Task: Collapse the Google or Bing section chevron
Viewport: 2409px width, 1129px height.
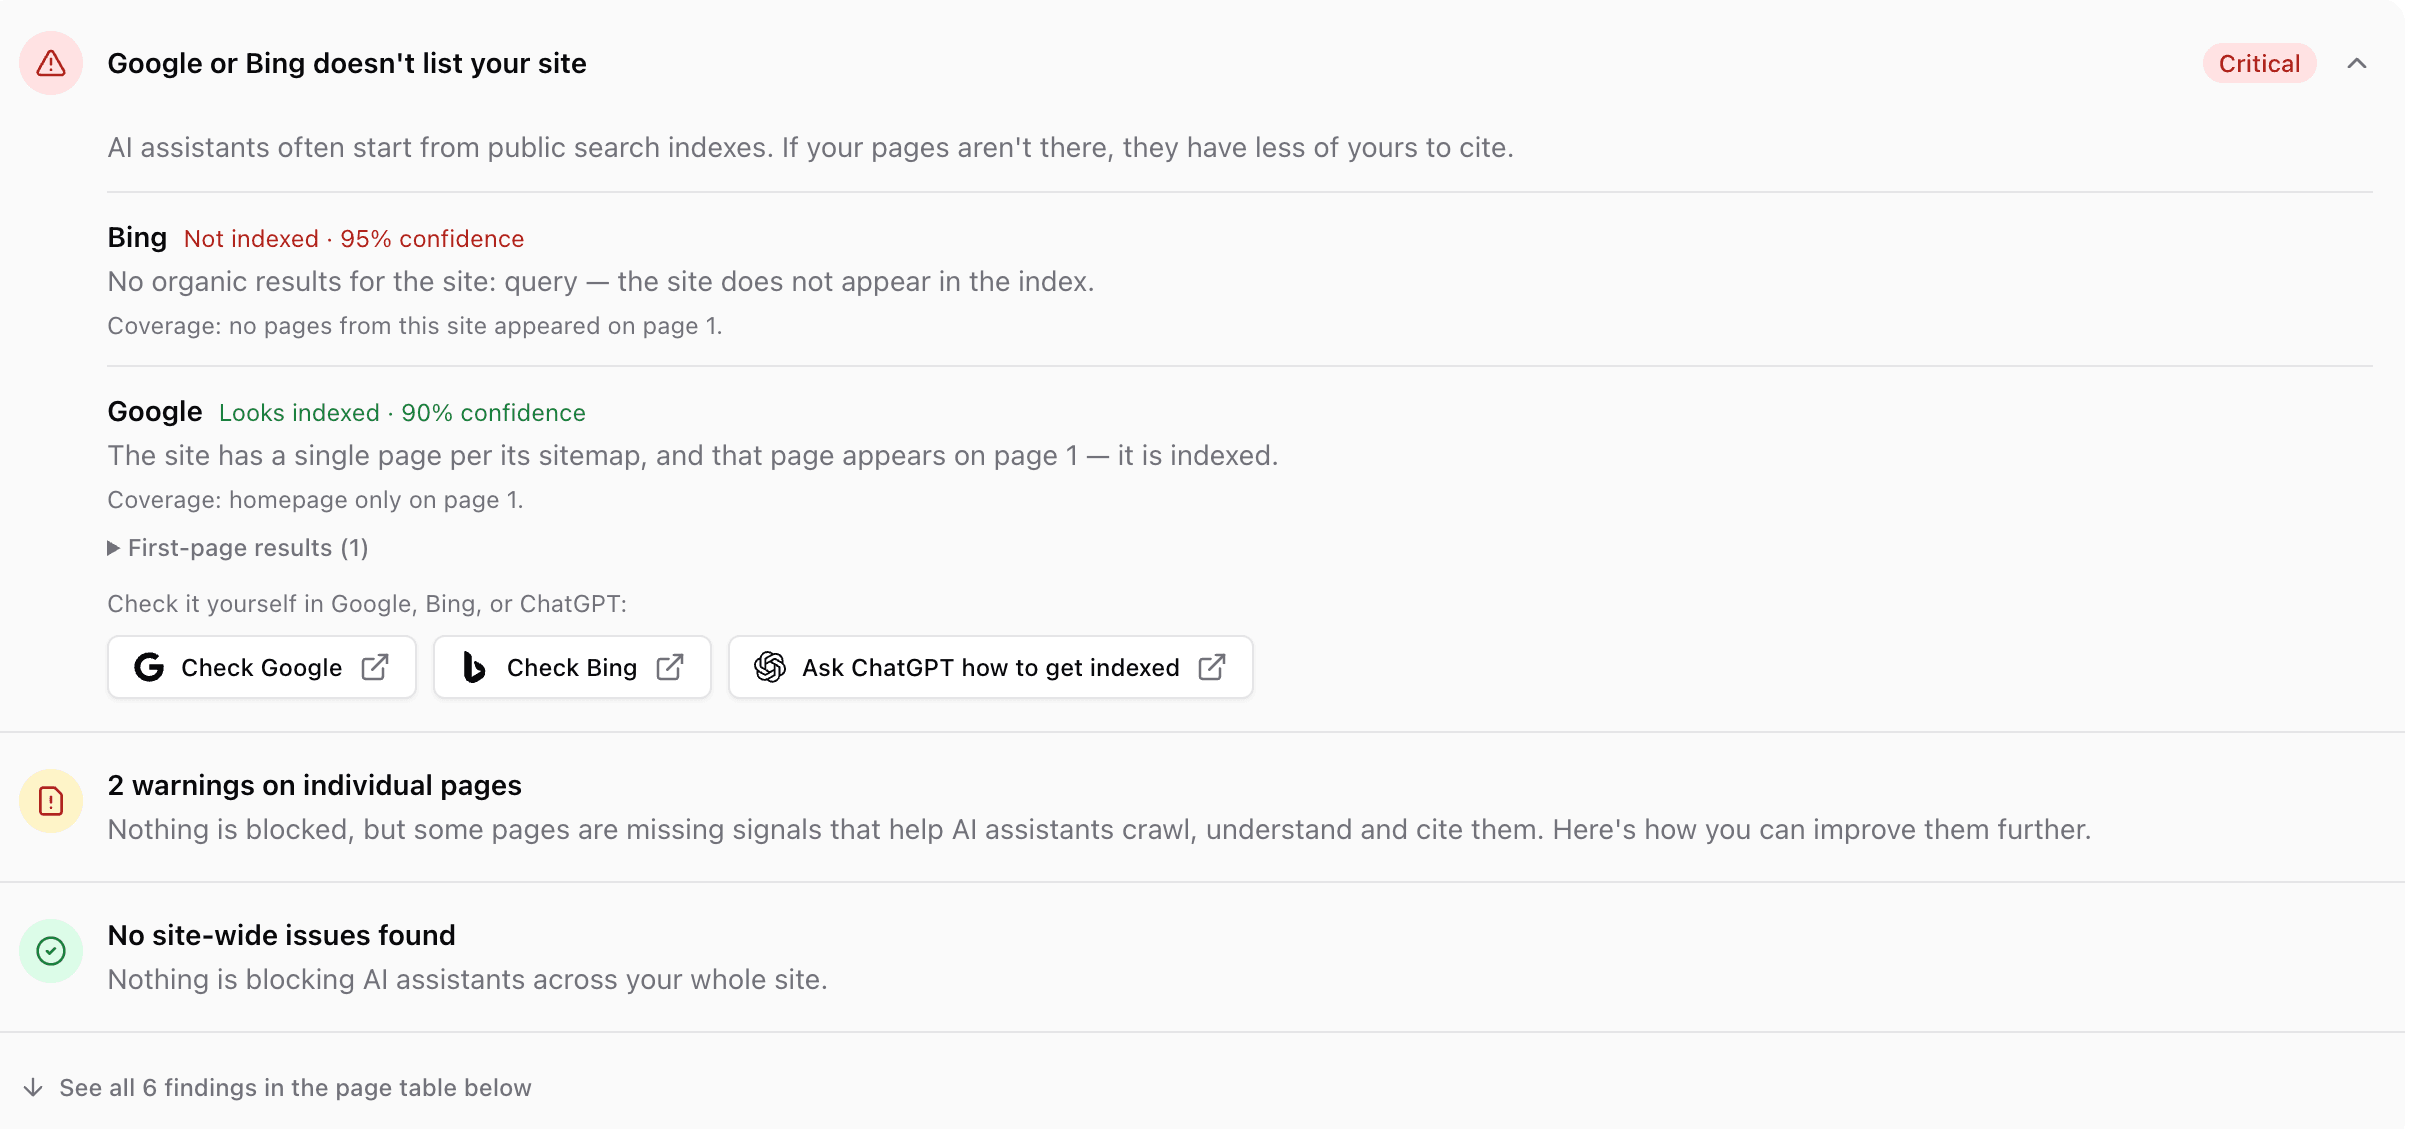Action: coord(2357,64)
